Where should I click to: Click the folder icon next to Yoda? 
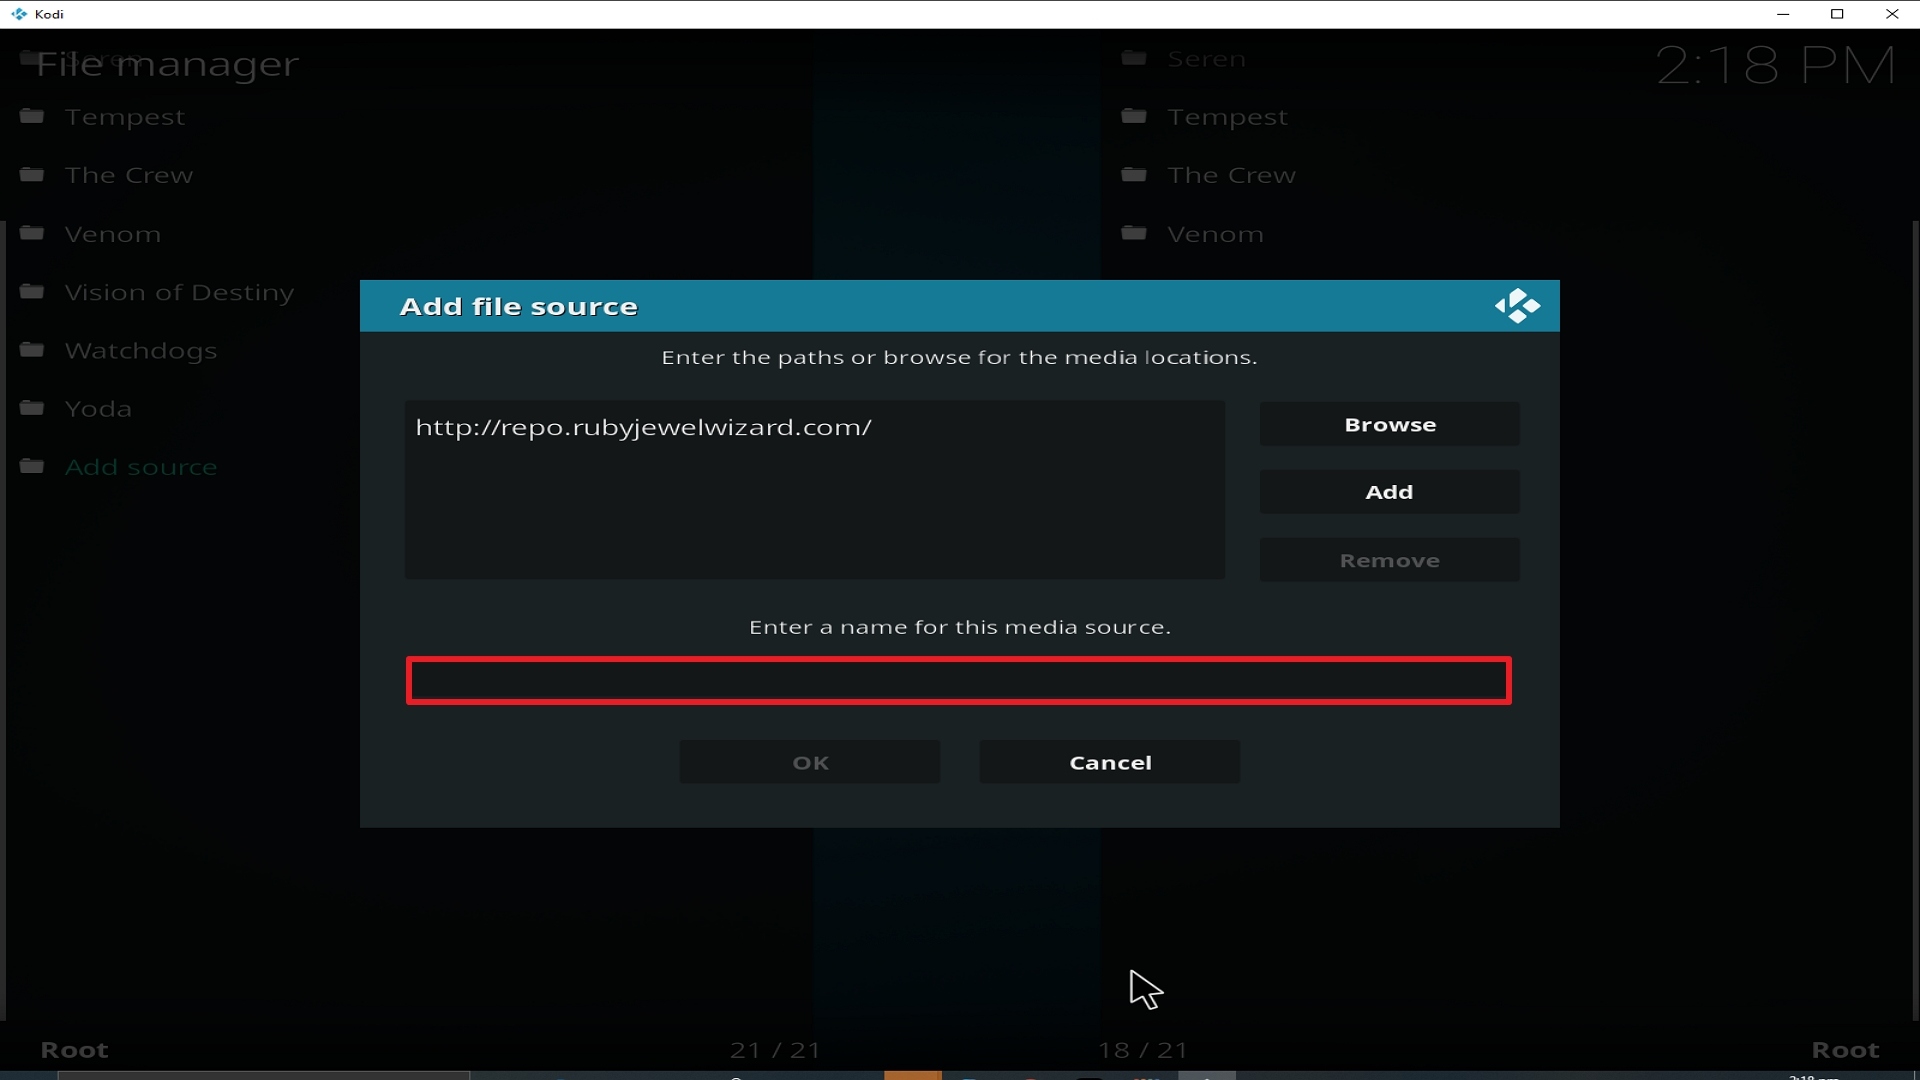(x=32, y=408)
